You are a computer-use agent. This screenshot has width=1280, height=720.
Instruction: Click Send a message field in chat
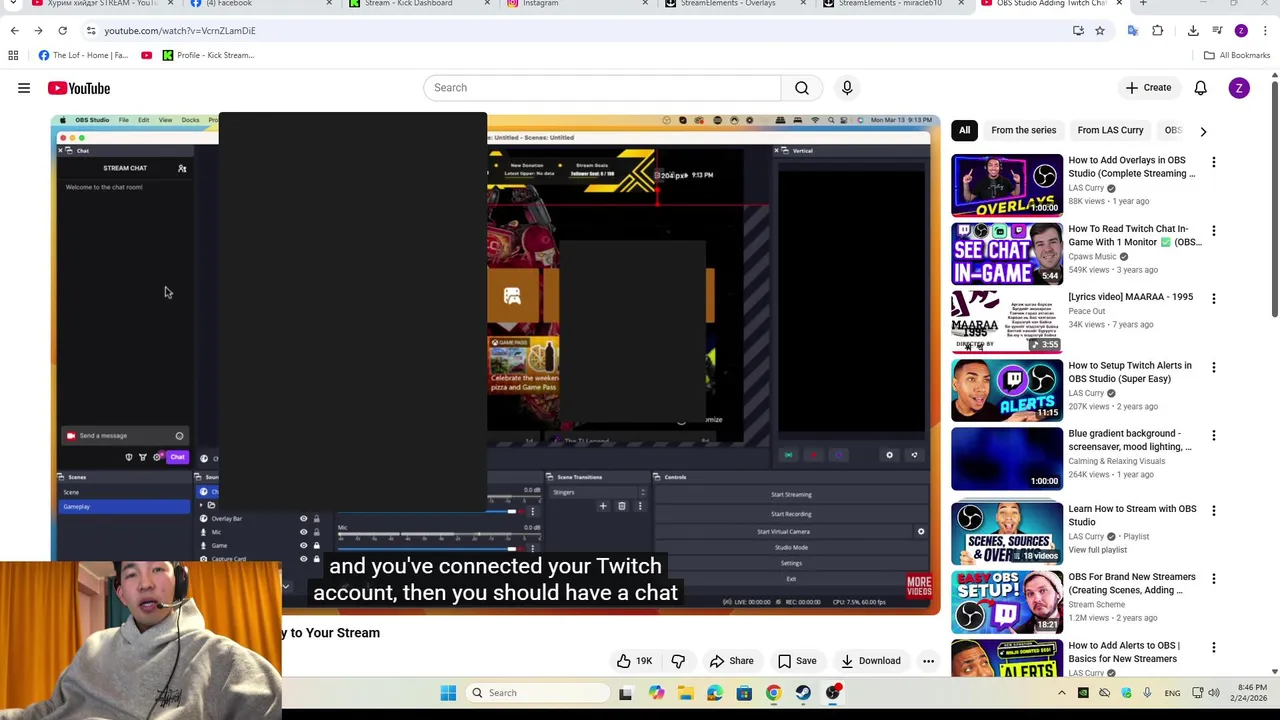pos(125,436)
